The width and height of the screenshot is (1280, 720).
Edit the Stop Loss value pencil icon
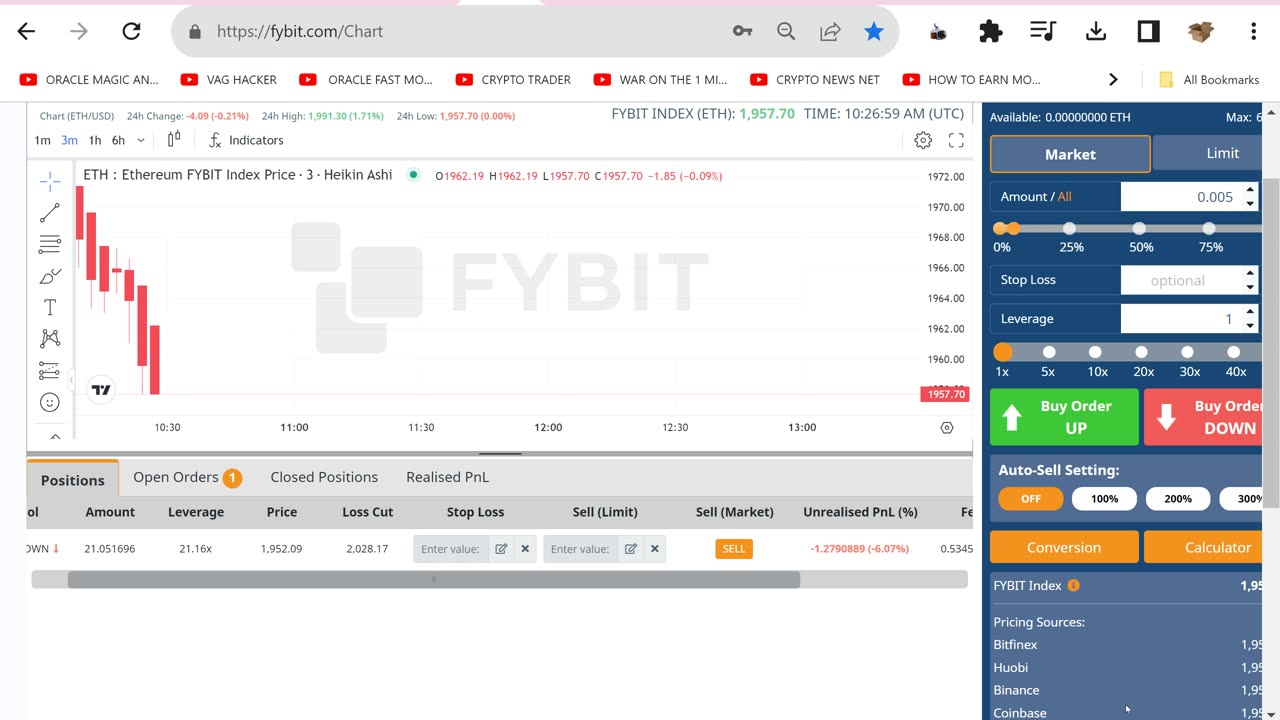pyautogui.click(x=501, y=549)
